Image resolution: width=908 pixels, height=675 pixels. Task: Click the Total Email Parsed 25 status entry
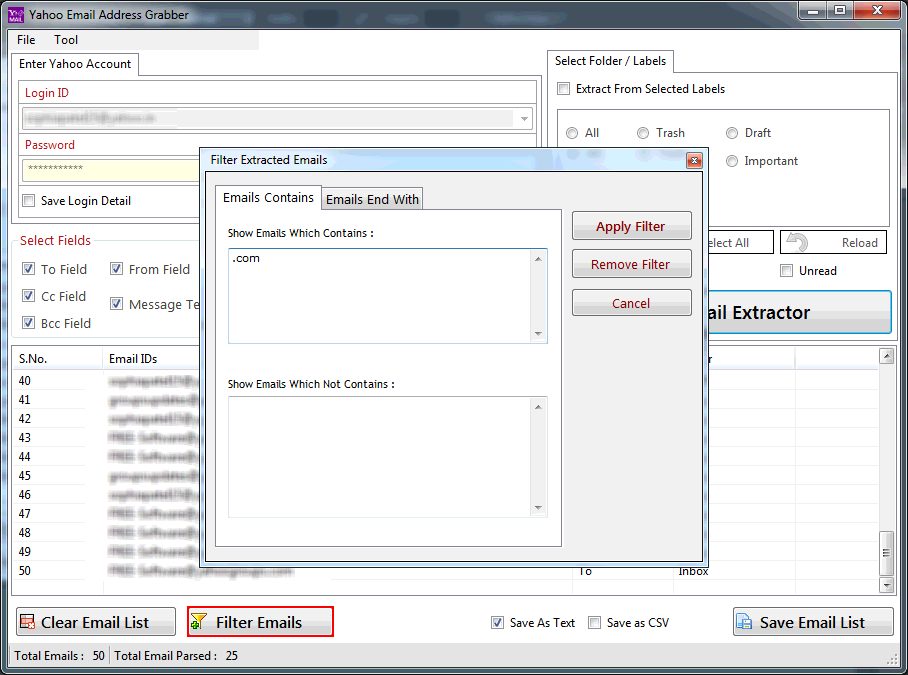click(176, 656)
